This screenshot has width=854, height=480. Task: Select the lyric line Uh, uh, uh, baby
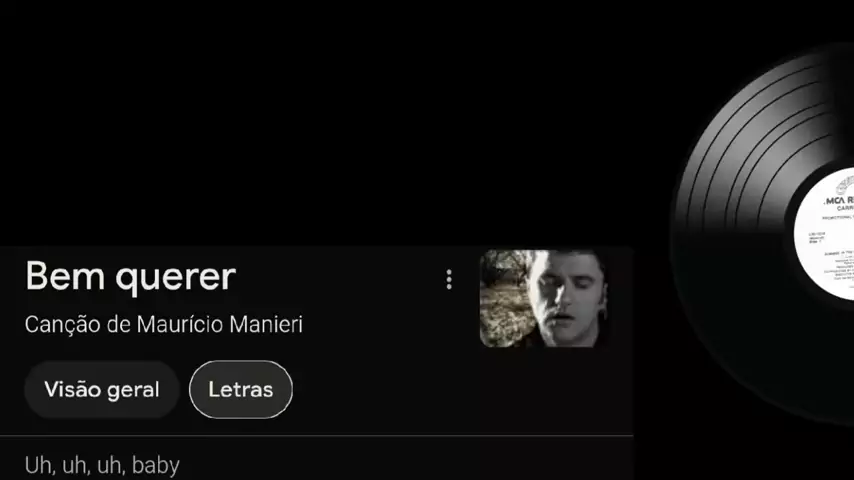(102, 465)
